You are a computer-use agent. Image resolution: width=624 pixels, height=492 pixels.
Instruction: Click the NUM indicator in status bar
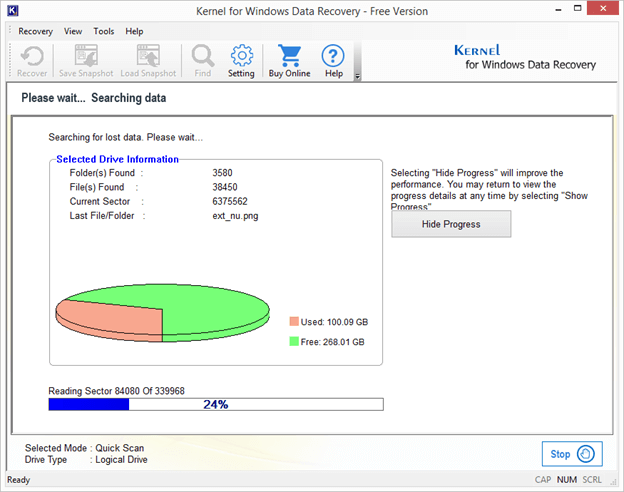[x=567, y=480]
